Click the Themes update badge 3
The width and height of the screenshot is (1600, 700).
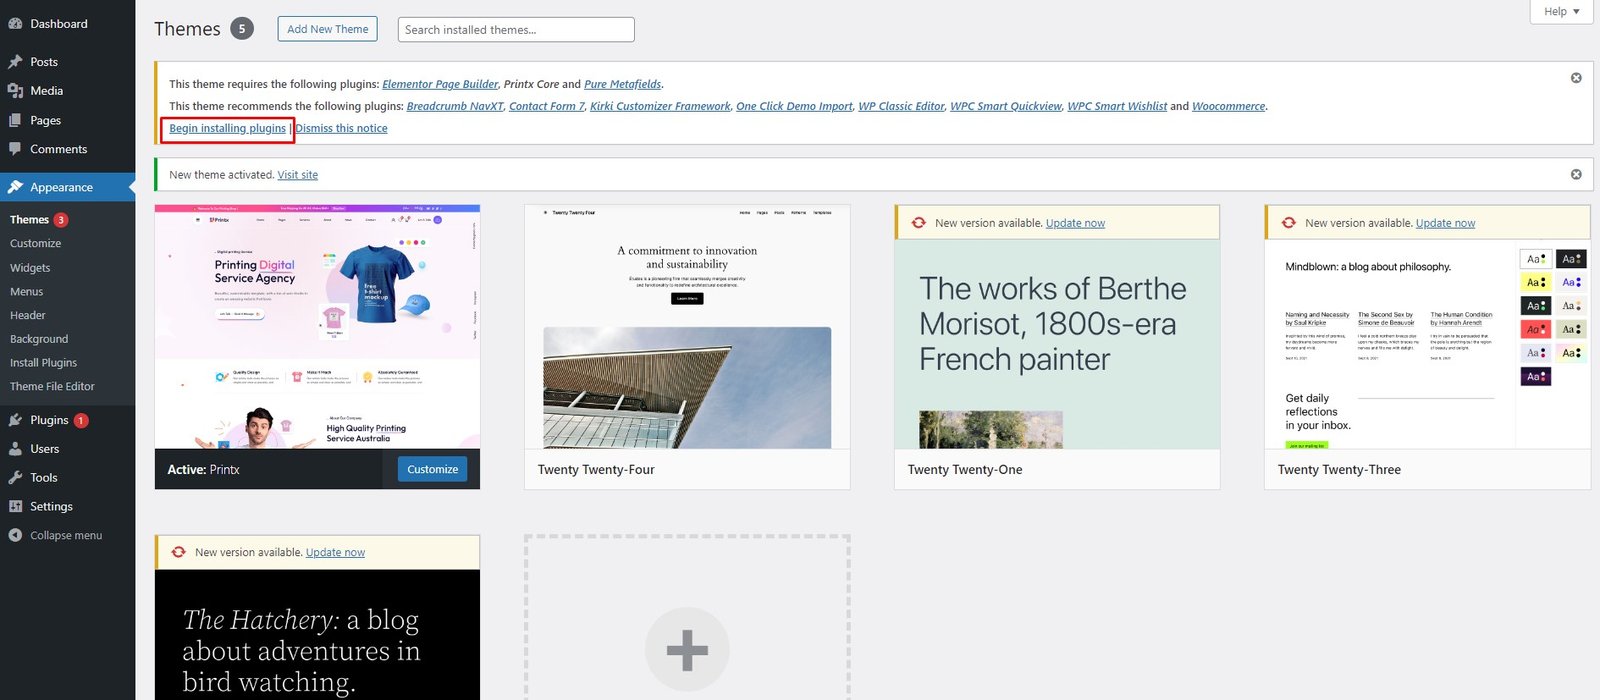point(61,220)
